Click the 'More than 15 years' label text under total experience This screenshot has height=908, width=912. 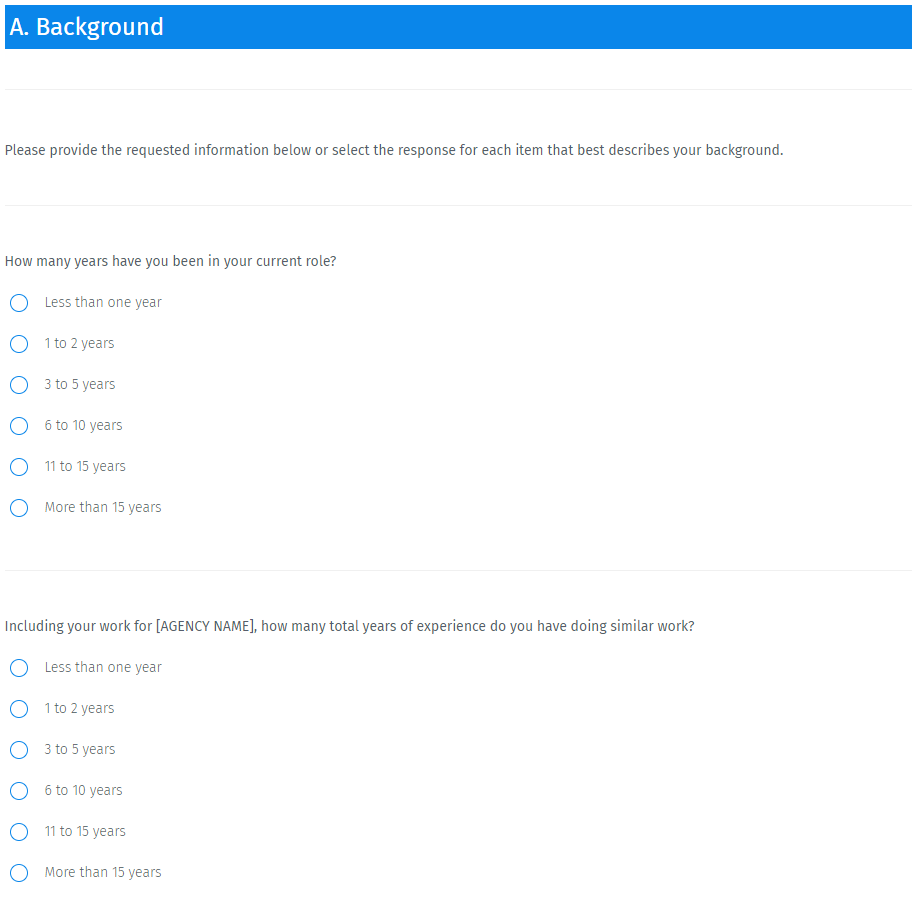(103, 873)
